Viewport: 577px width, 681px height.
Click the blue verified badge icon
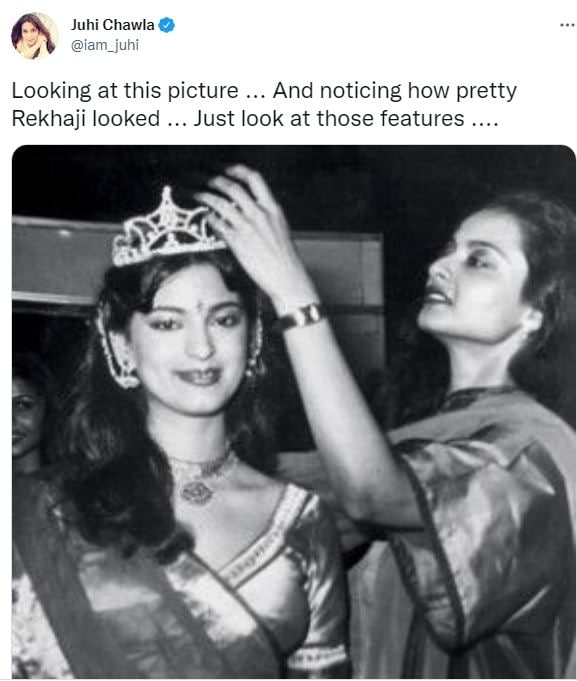click(166, 25)
